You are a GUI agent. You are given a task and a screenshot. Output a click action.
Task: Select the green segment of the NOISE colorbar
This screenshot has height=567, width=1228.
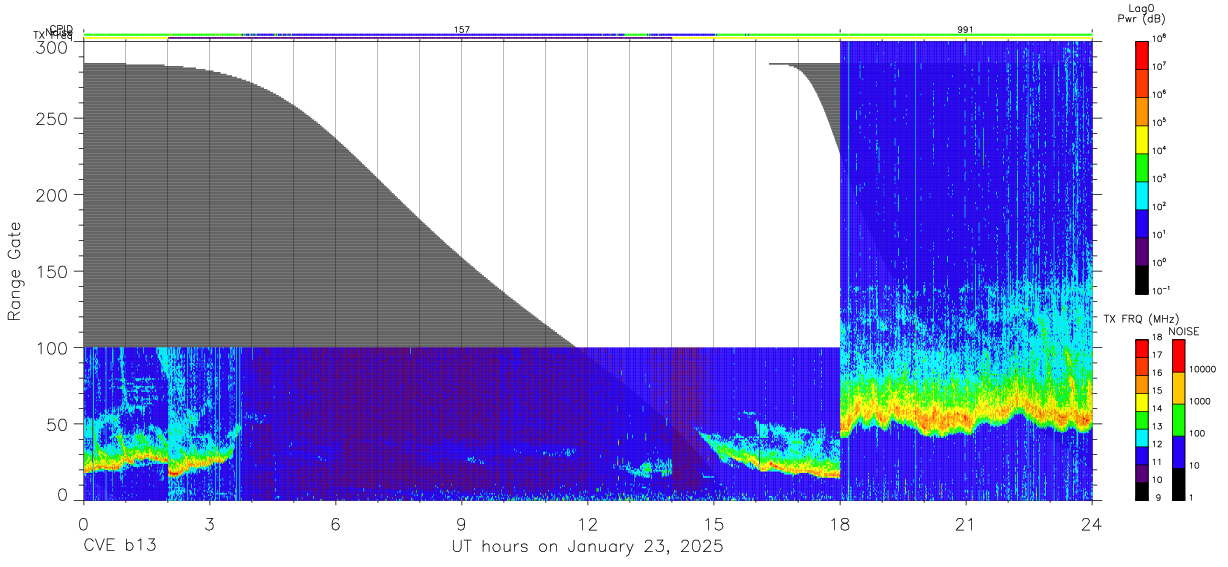[1178, 420]
